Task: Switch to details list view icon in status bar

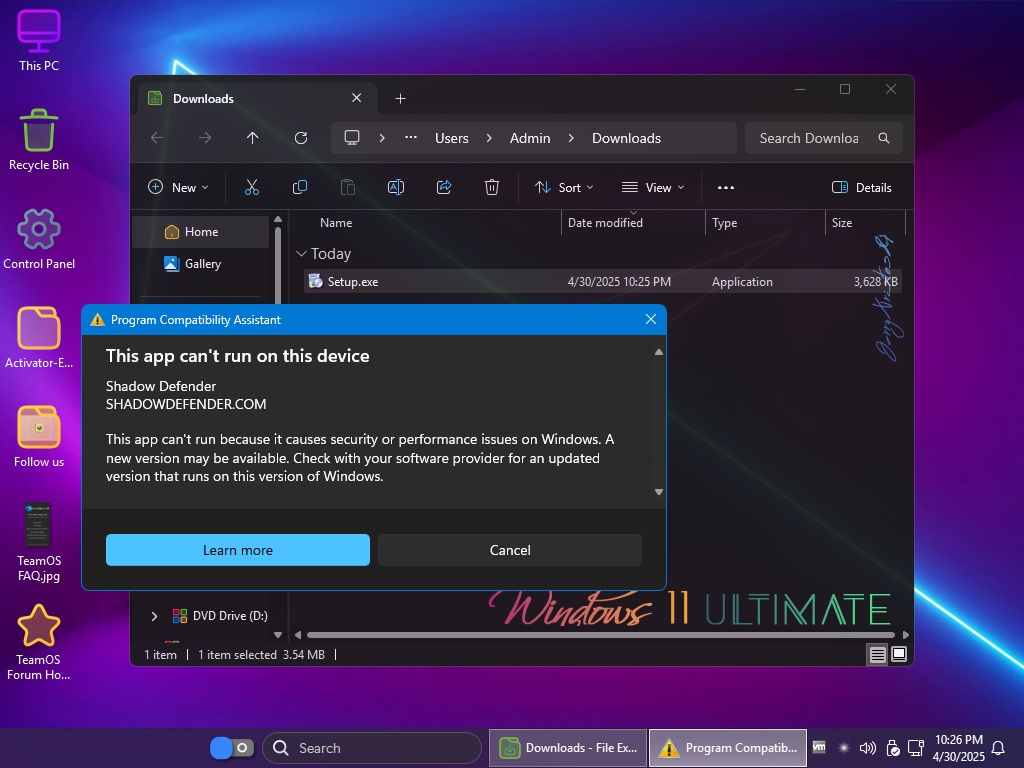Action: [x=877, y=654]
